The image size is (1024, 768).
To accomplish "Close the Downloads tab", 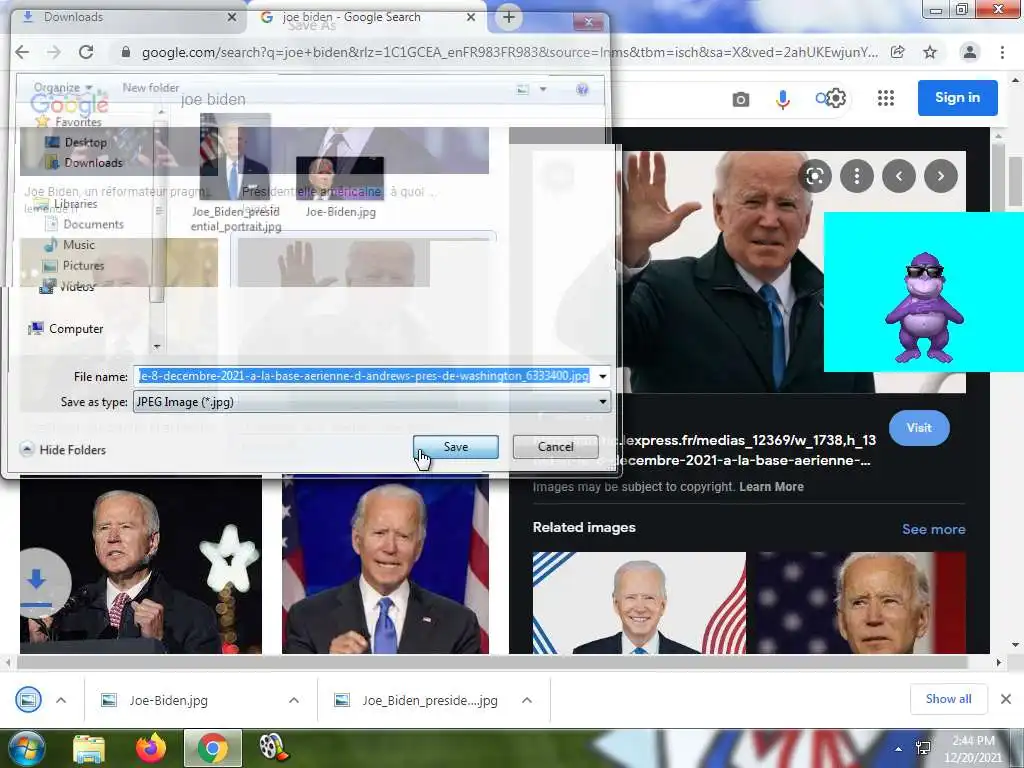I will click(231, 18).
